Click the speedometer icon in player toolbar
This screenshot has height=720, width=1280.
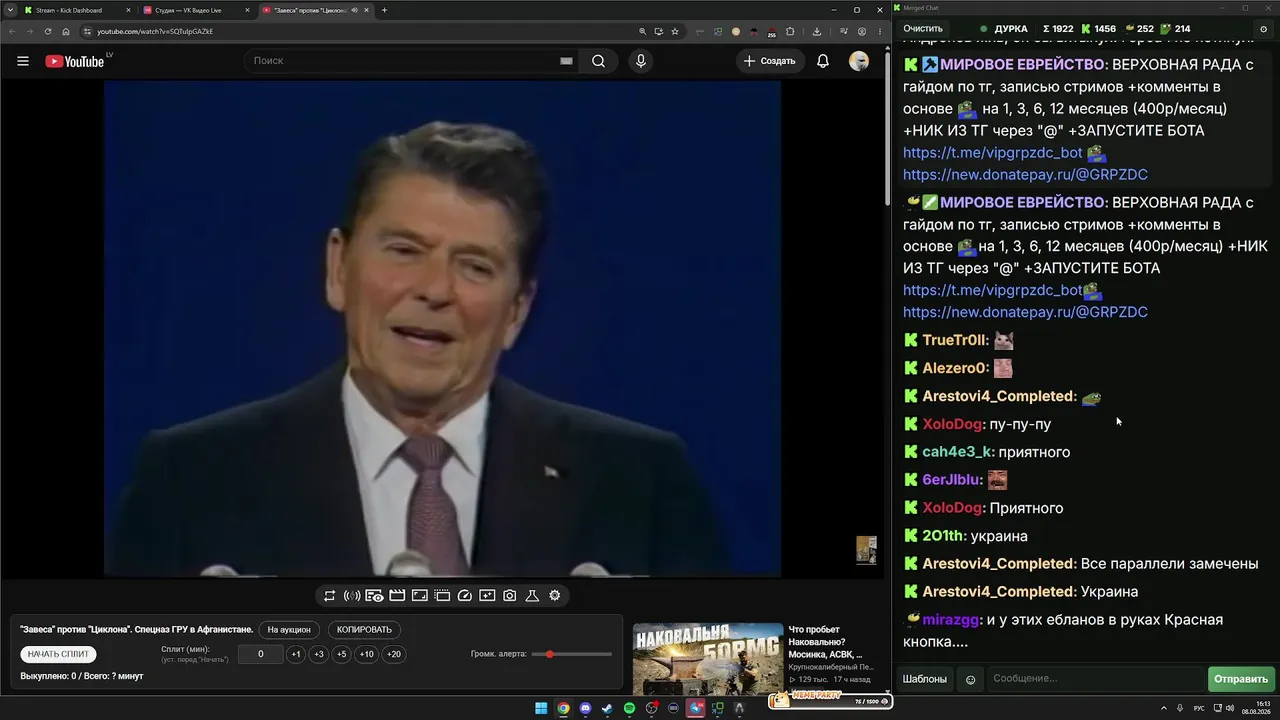[464, 595]
